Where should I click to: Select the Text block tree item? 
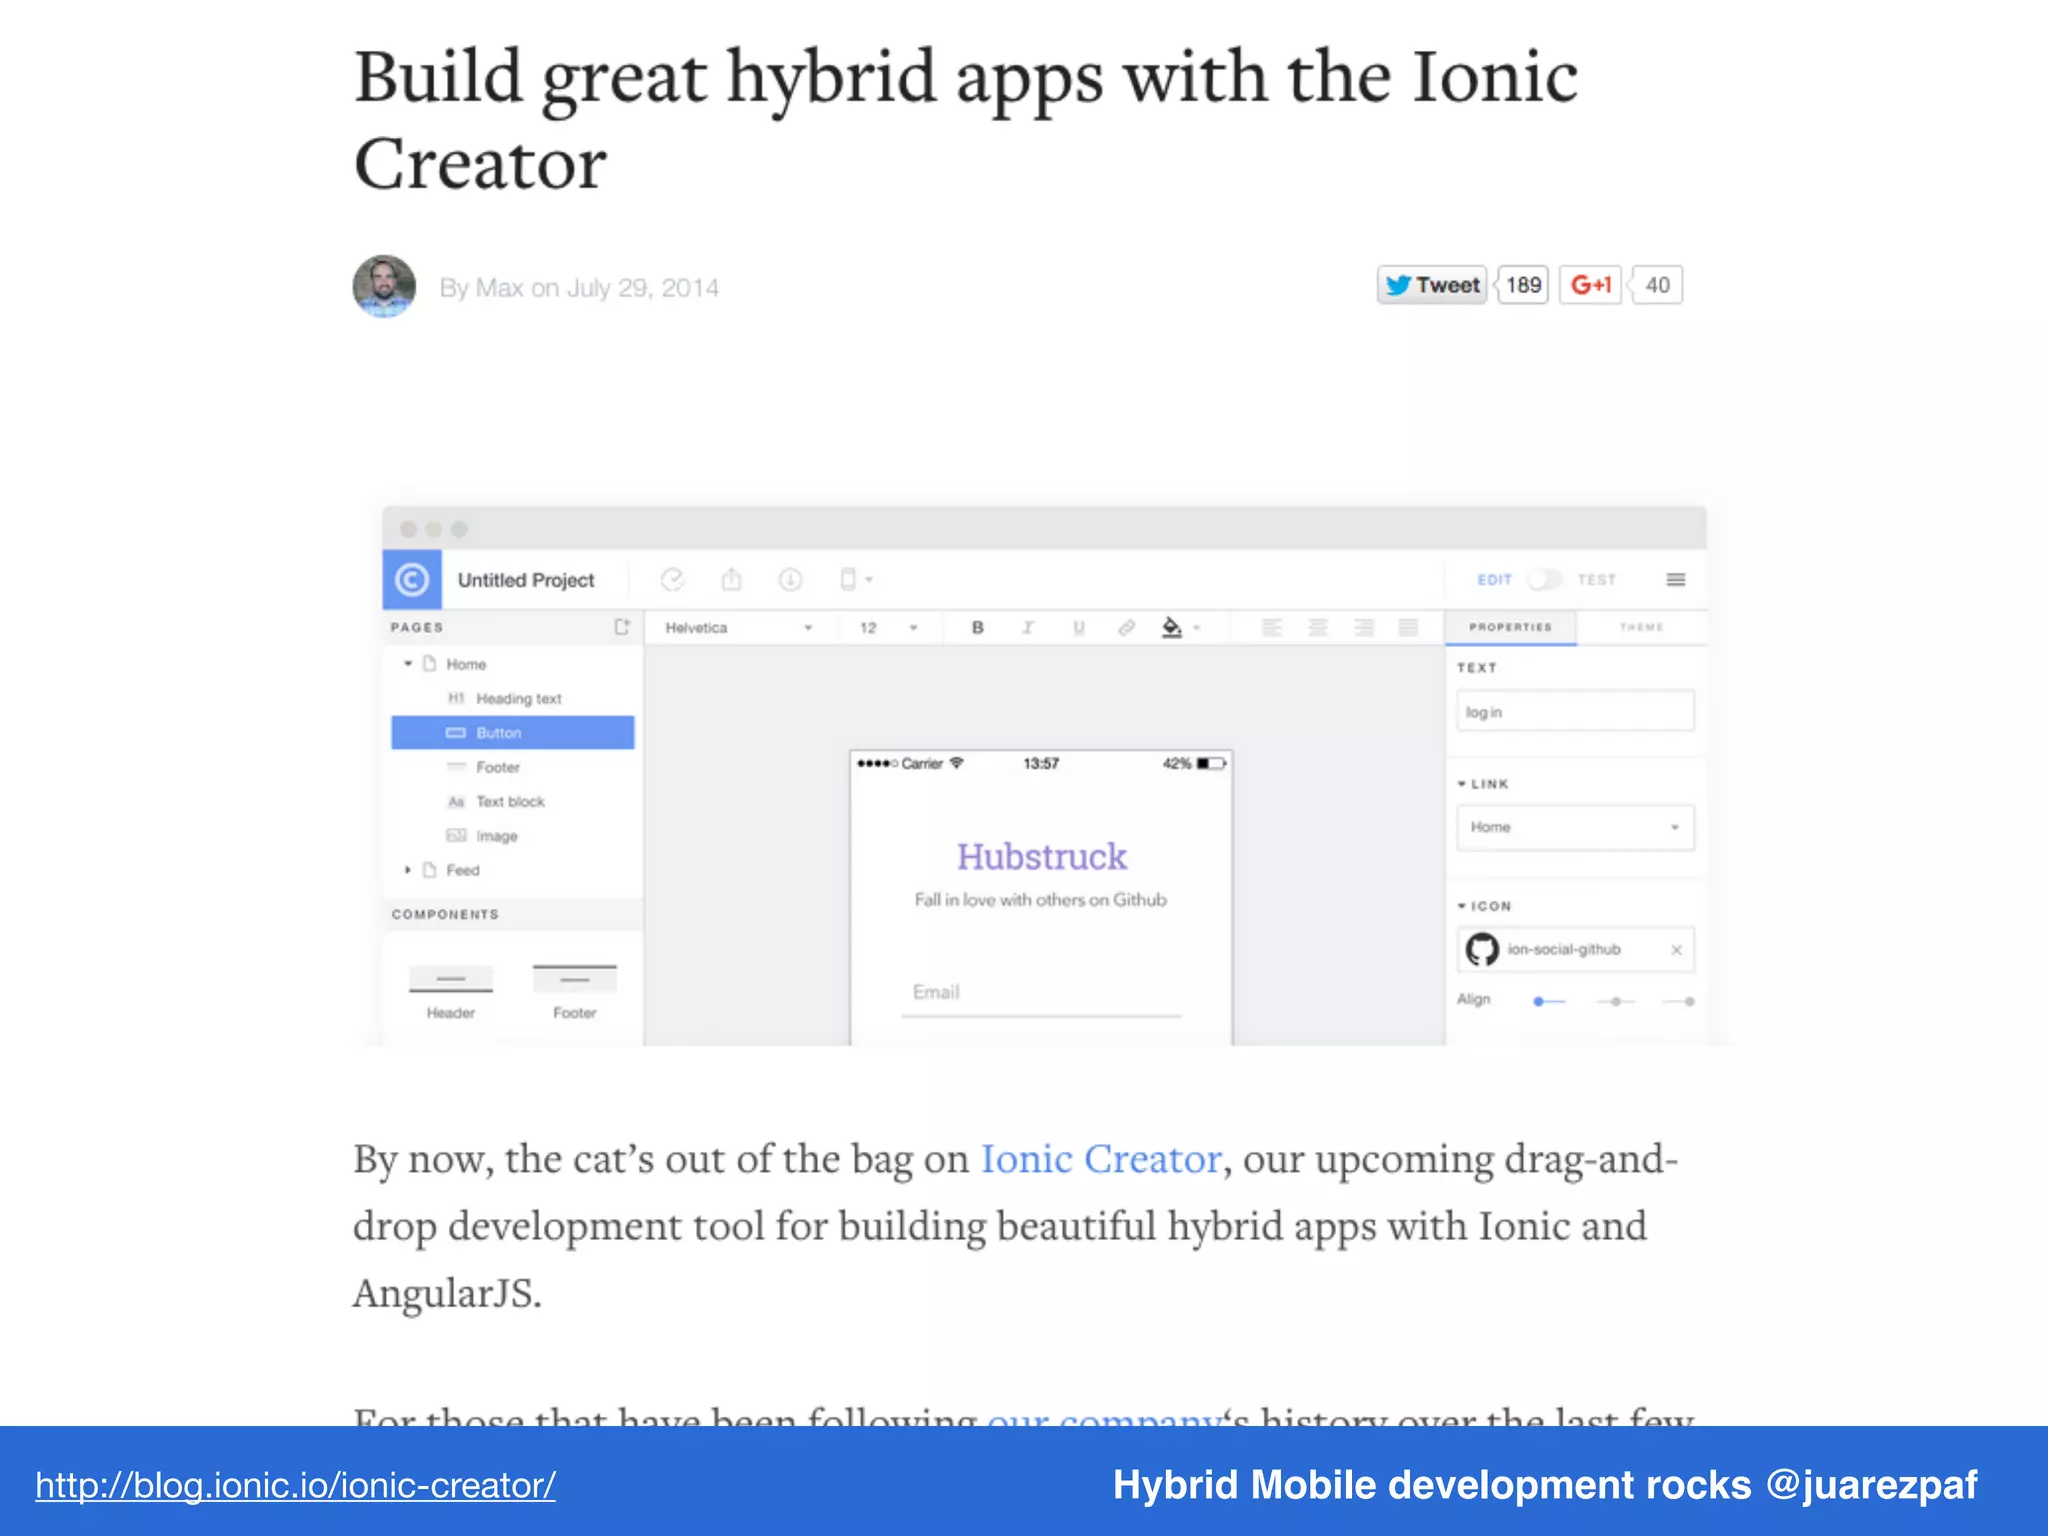(x=513, y=802)
